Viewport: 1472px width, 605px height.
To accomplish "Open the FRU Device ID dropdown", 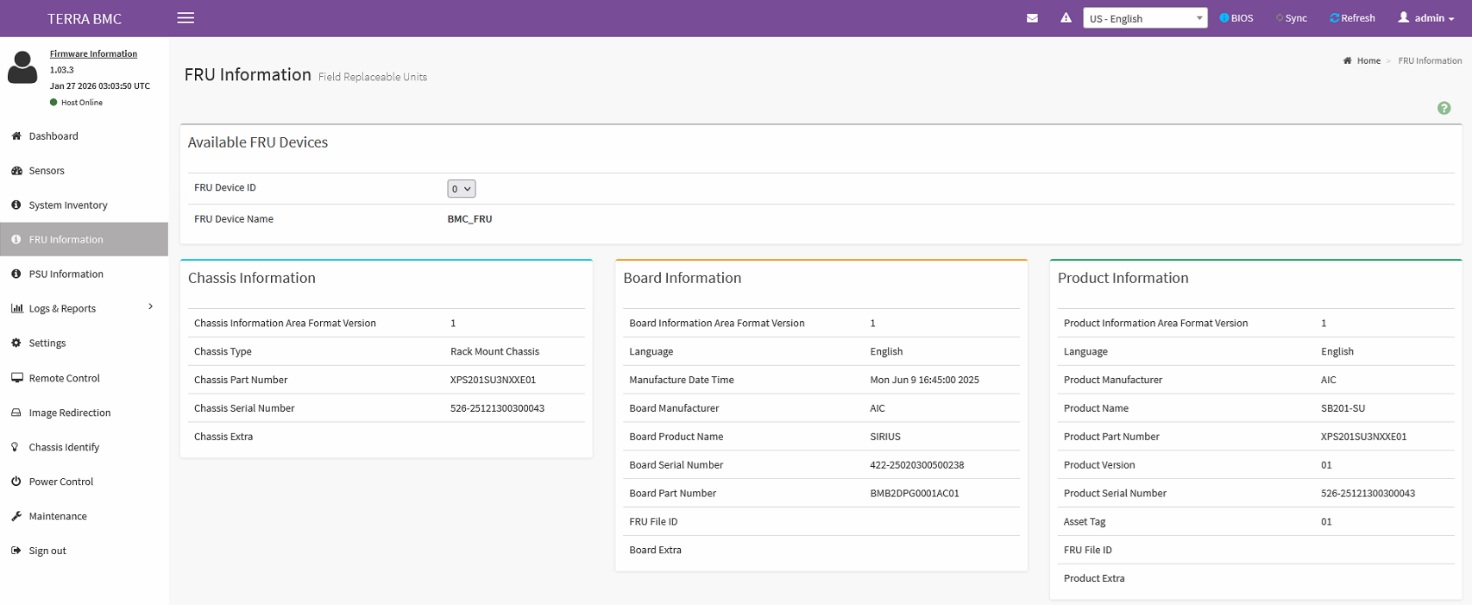I will pos(461,188).
